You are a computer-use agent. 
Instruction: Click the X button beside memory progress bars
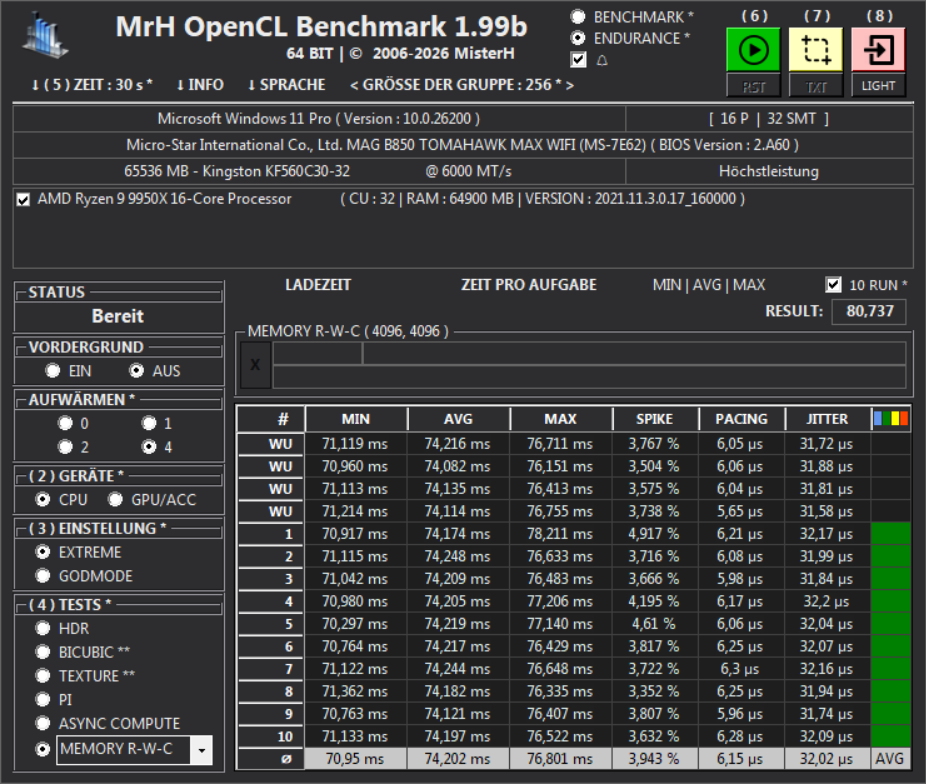[x=255, y=365]
